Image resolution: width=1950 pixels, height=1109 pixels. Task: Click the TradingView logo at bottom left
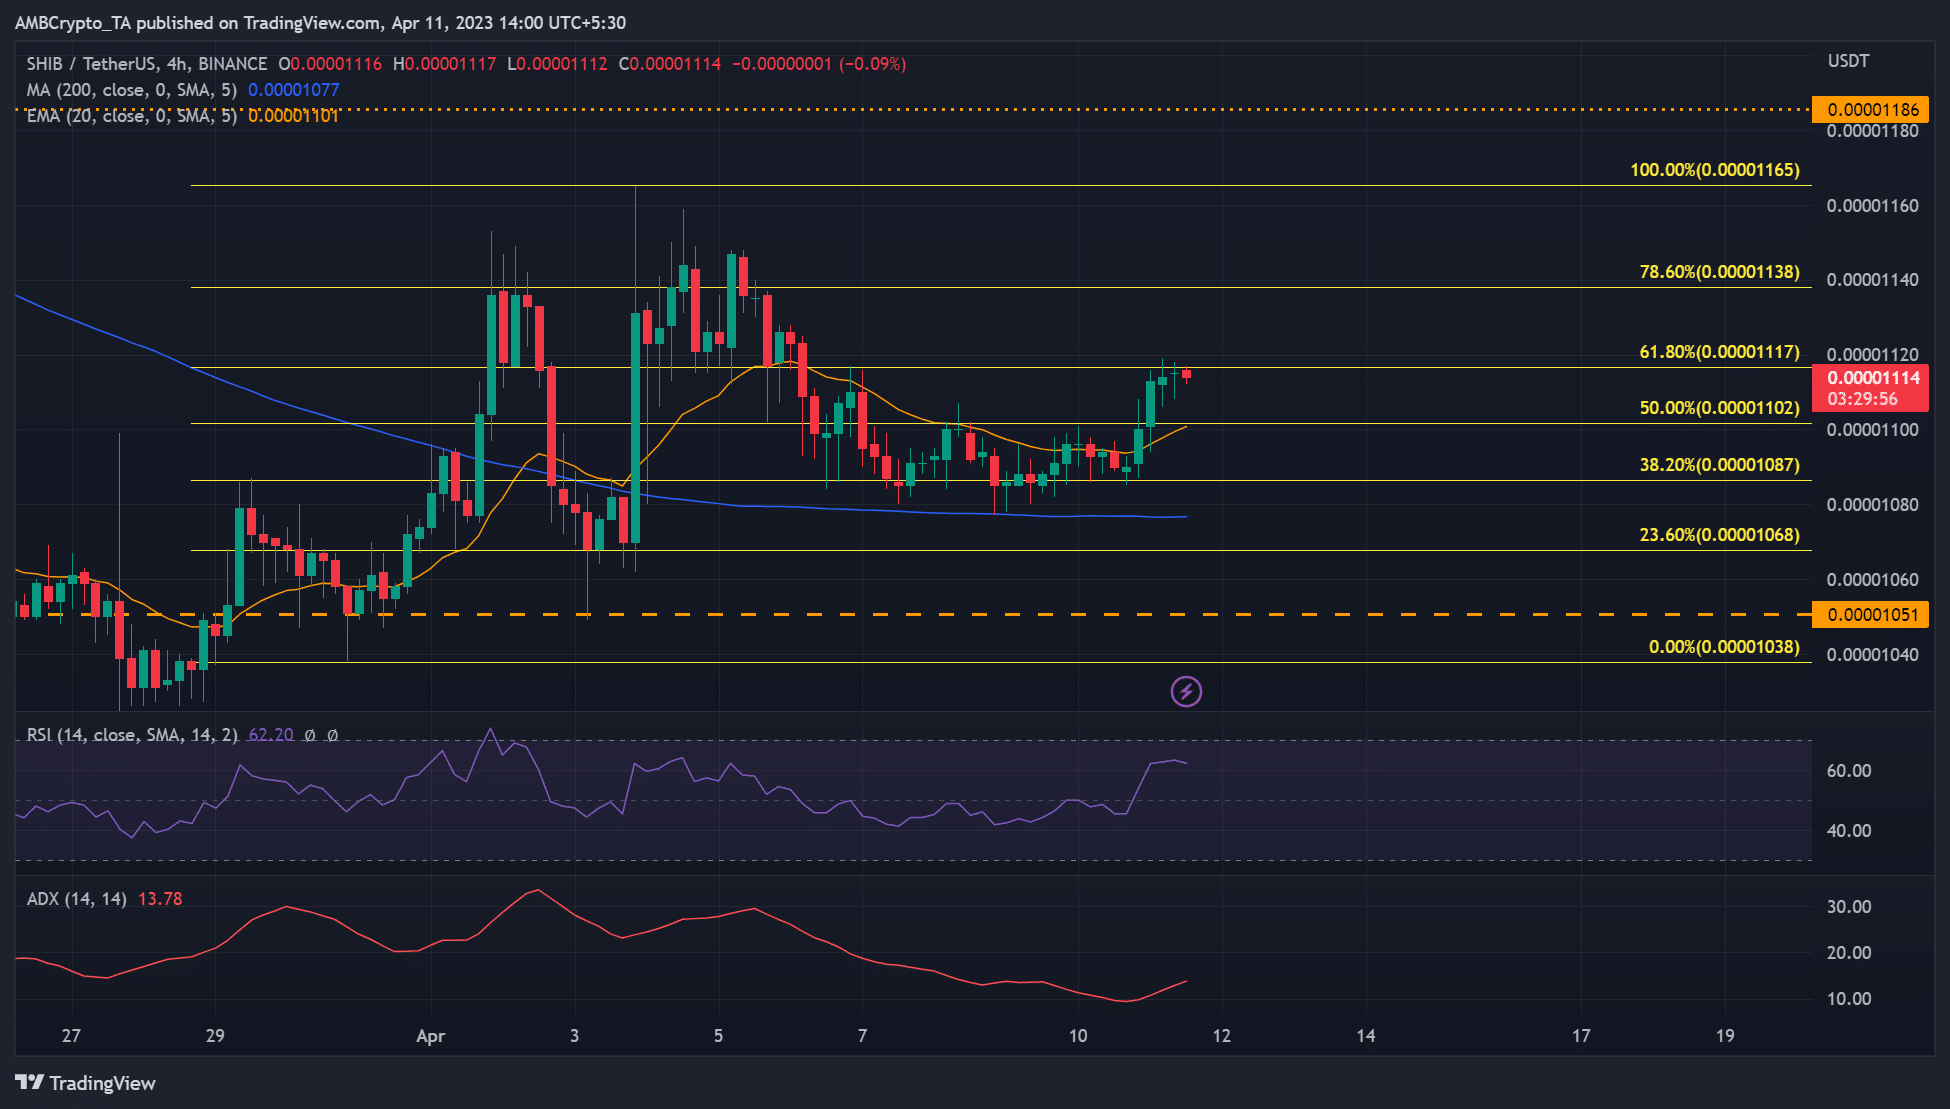tap(86, 1083)
